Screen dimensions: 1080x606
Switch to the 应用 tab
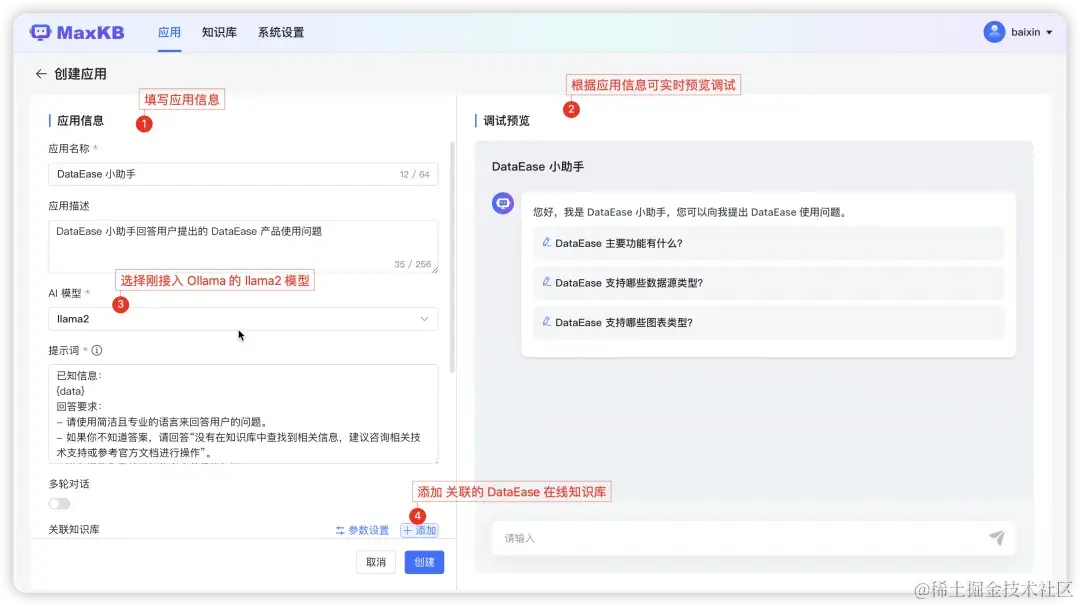(x=169, y=32)
